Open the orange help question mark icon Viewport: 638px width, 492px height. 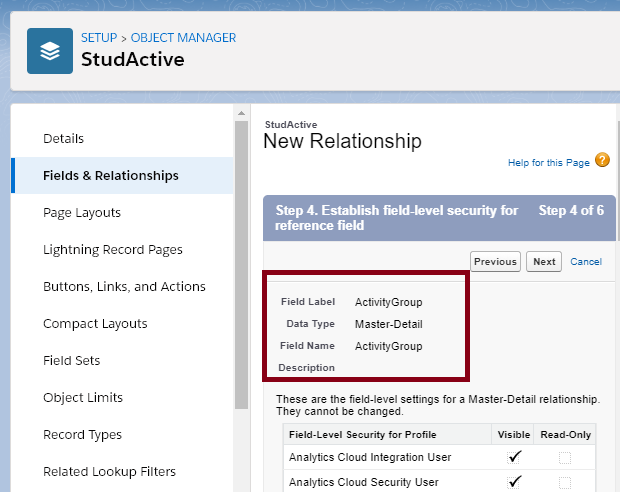(x=602, y=160)
